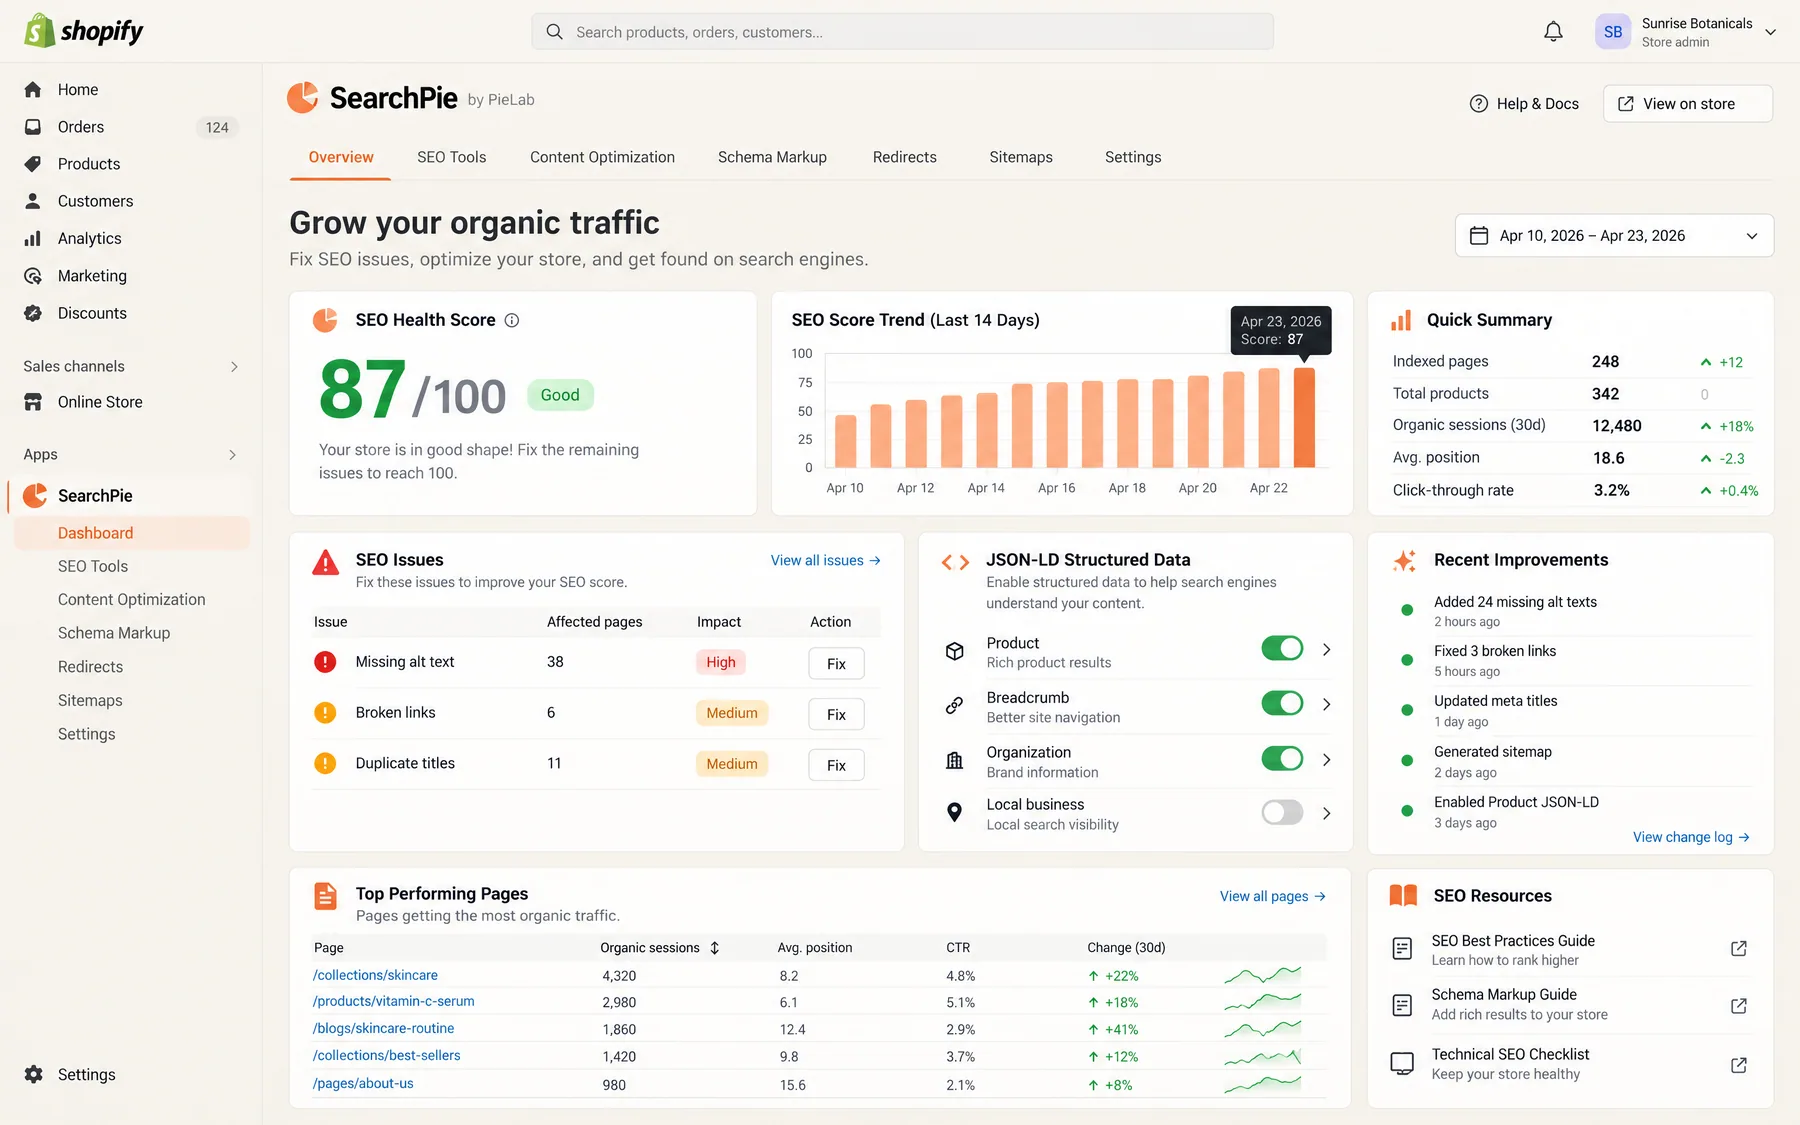
Task: Click the Apr 23 highlighted score bar
Action: click(1304, 417)
